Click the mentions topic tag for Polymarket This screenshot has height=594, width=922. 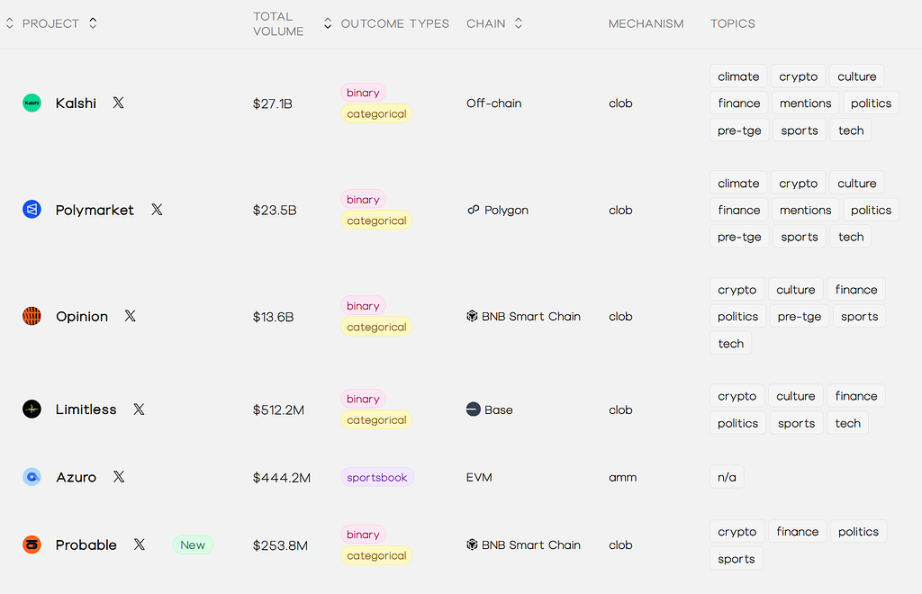pos(805,210)
